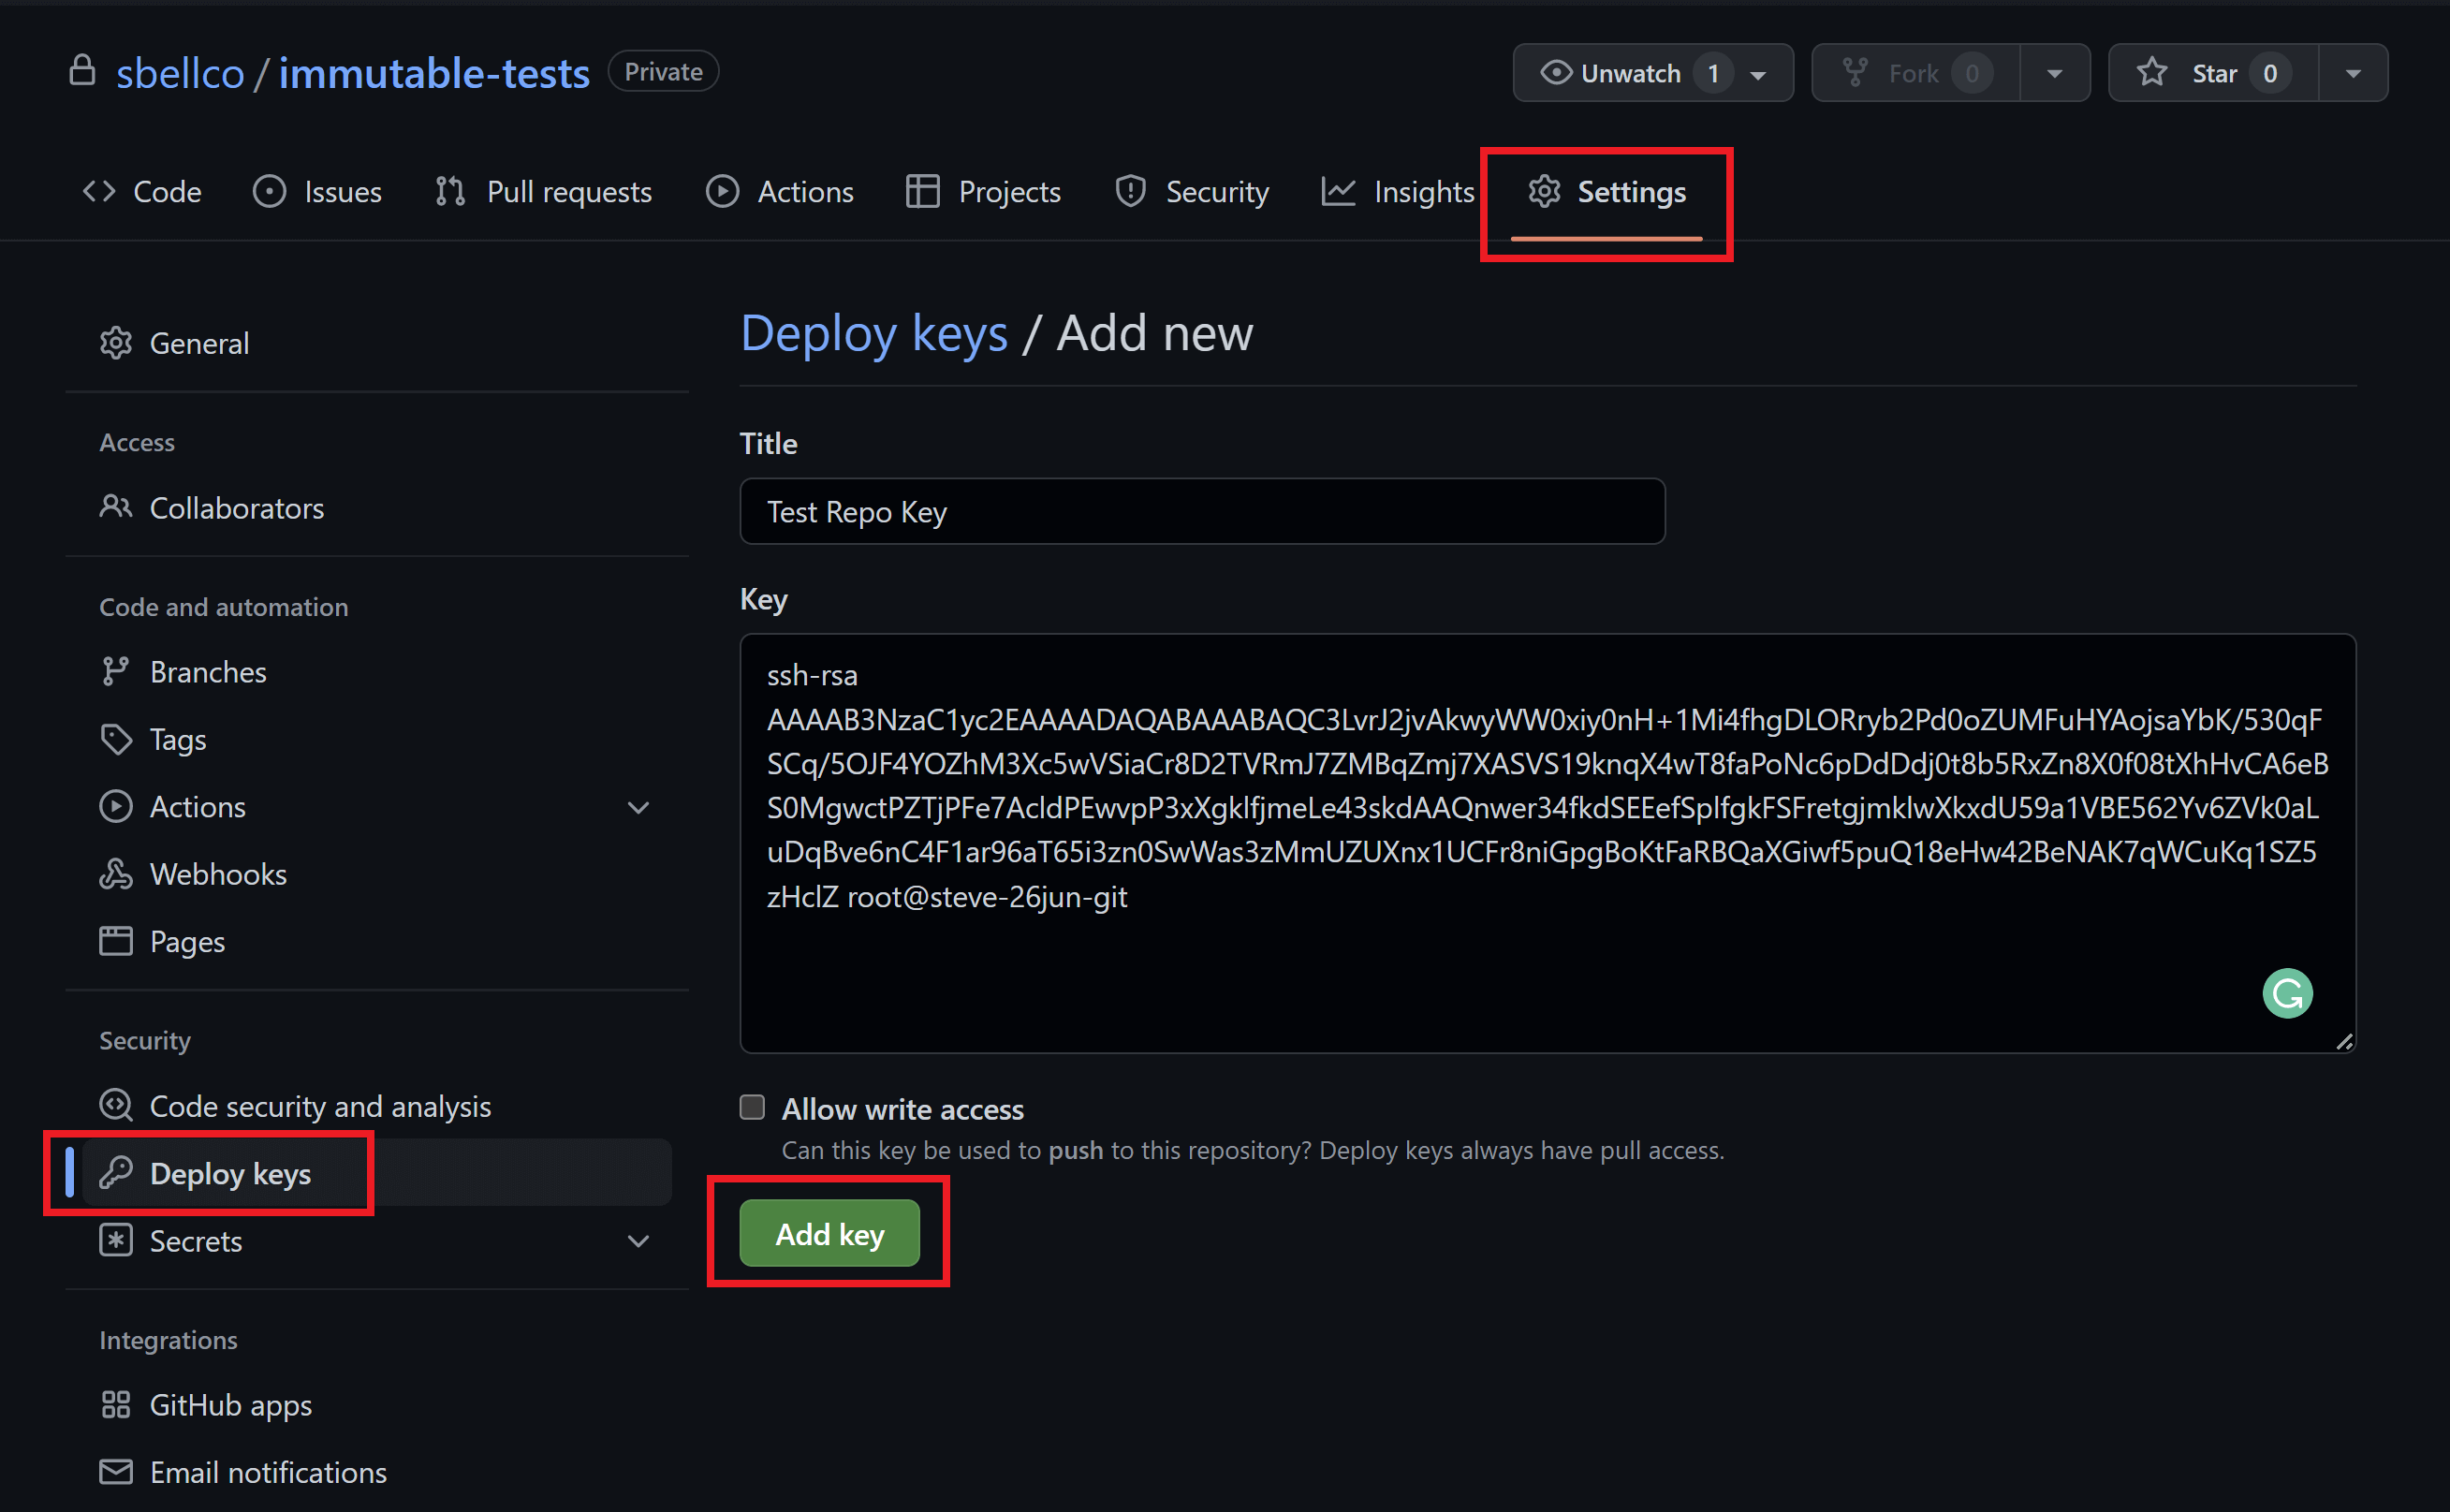Grab the Key textarea resize handle

(x=2344, y=1041)
